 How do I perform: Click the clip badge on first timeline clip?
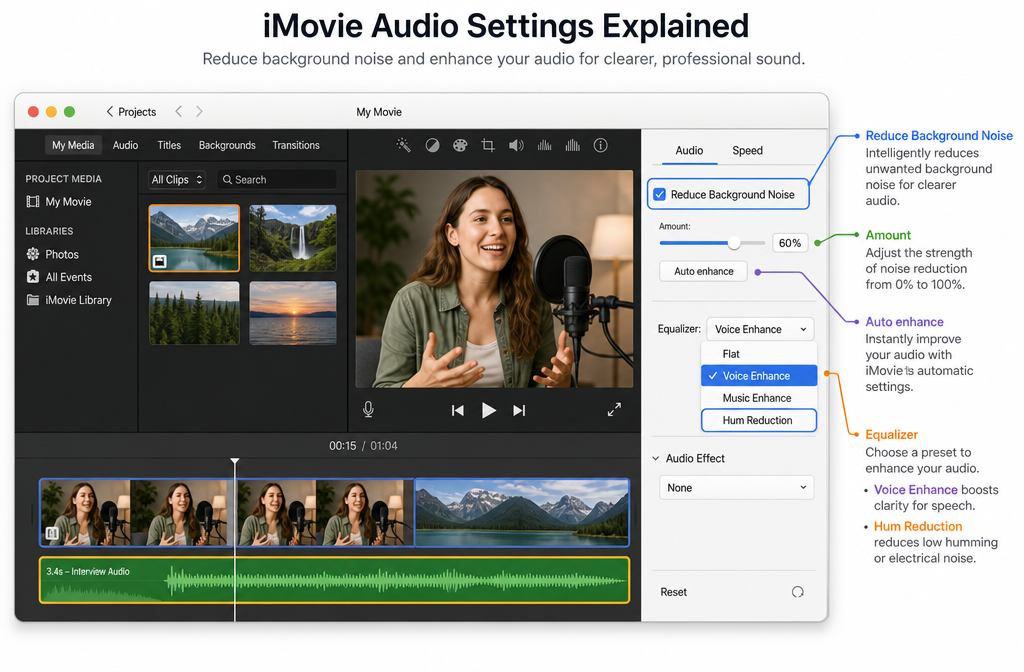(x=52, y=534)
